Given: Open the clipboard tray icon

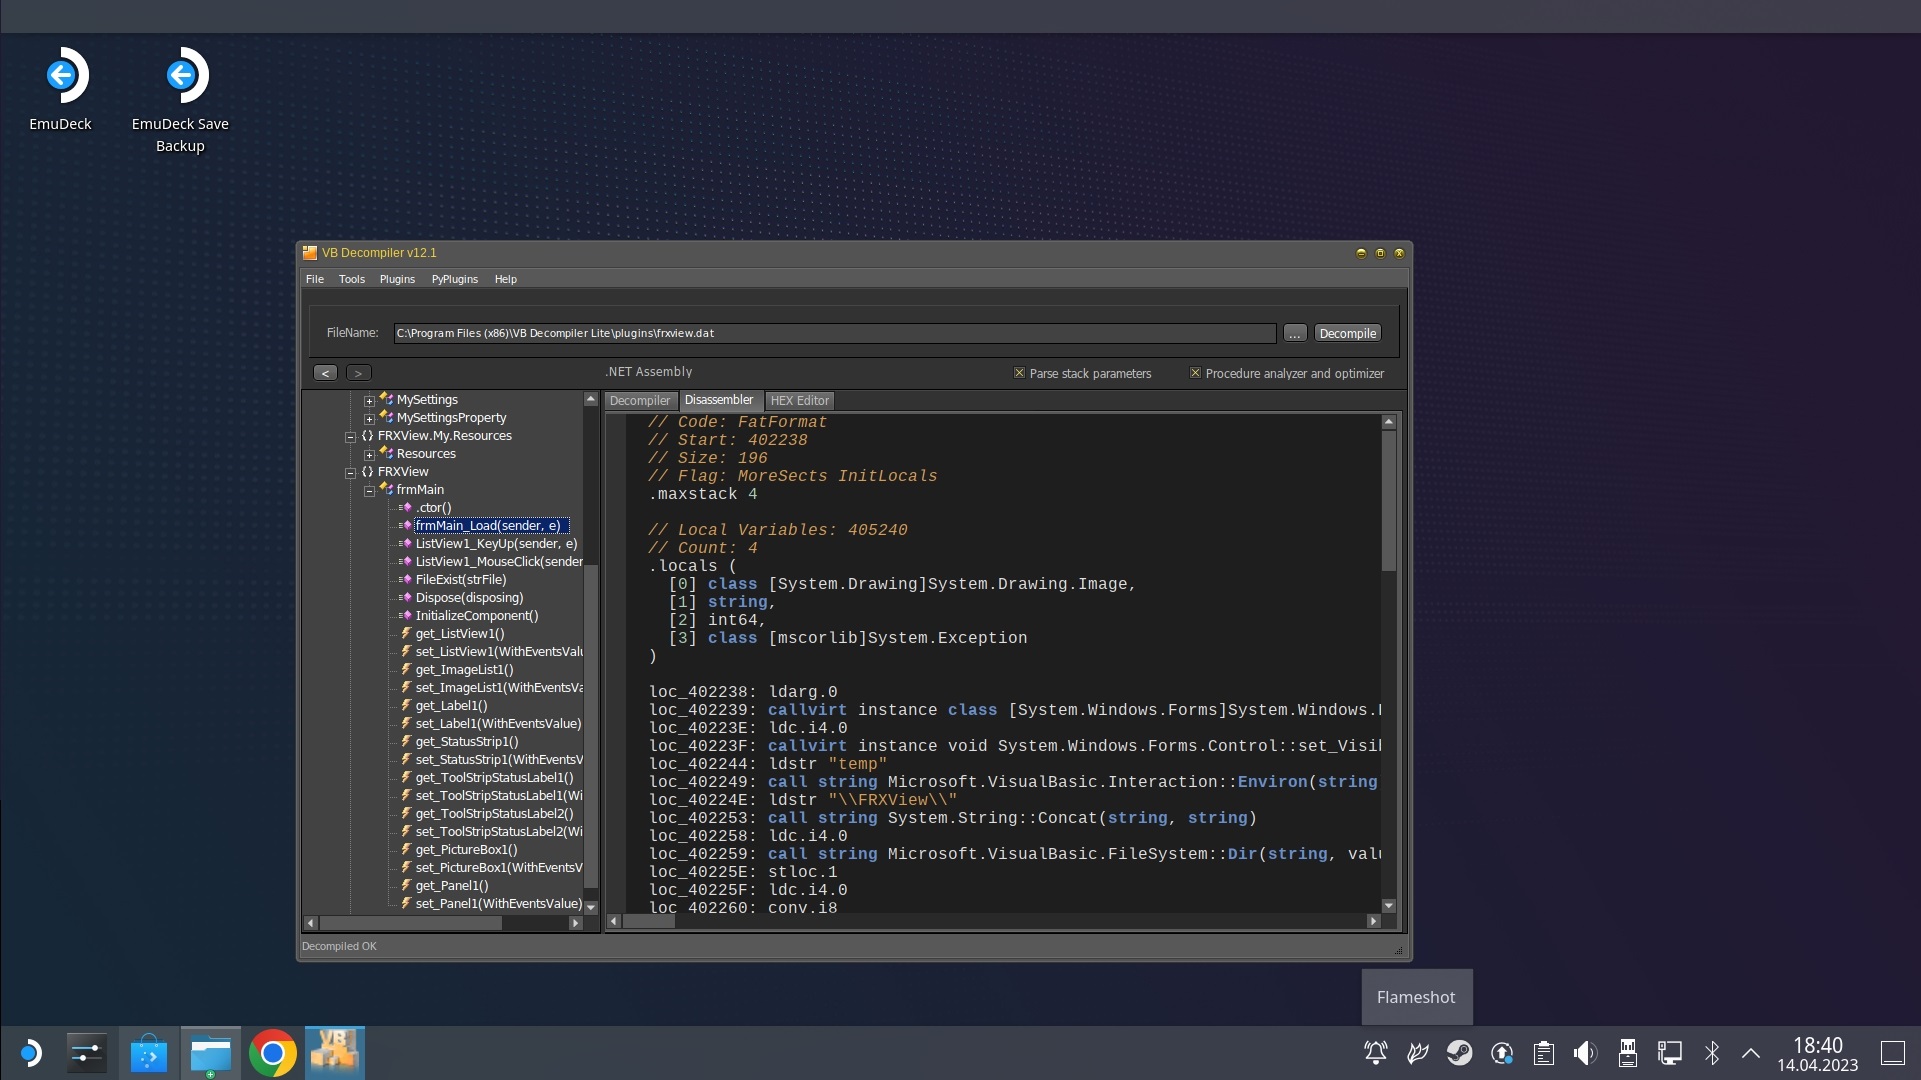Looking at the screenshot, I should pyautogui.click(x=1544, y=1053).
